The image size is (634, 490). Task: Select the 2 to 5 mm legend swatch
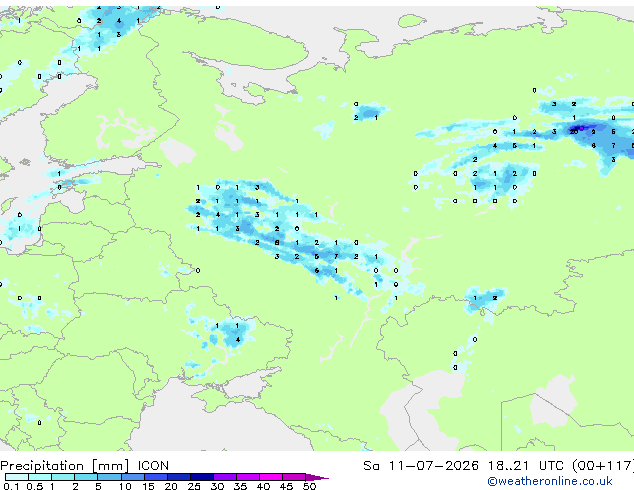coord(86,477)
